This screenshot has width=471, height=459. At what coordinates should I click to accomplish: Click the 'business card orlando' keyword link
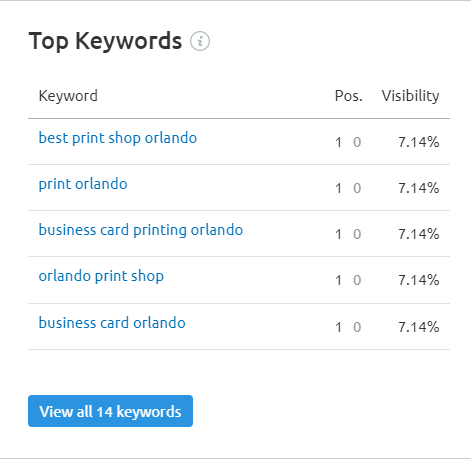click(112, 323)
